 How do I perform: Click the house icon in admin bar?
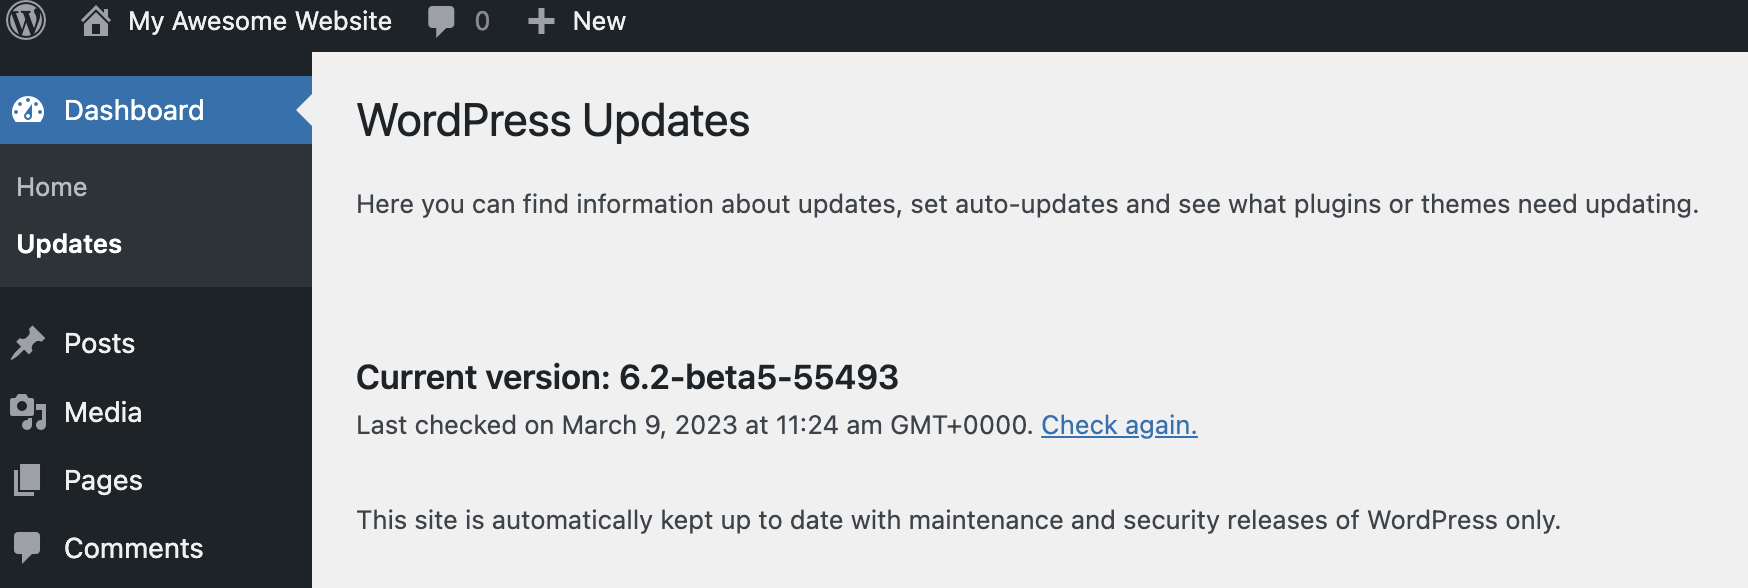click(96, 21)
